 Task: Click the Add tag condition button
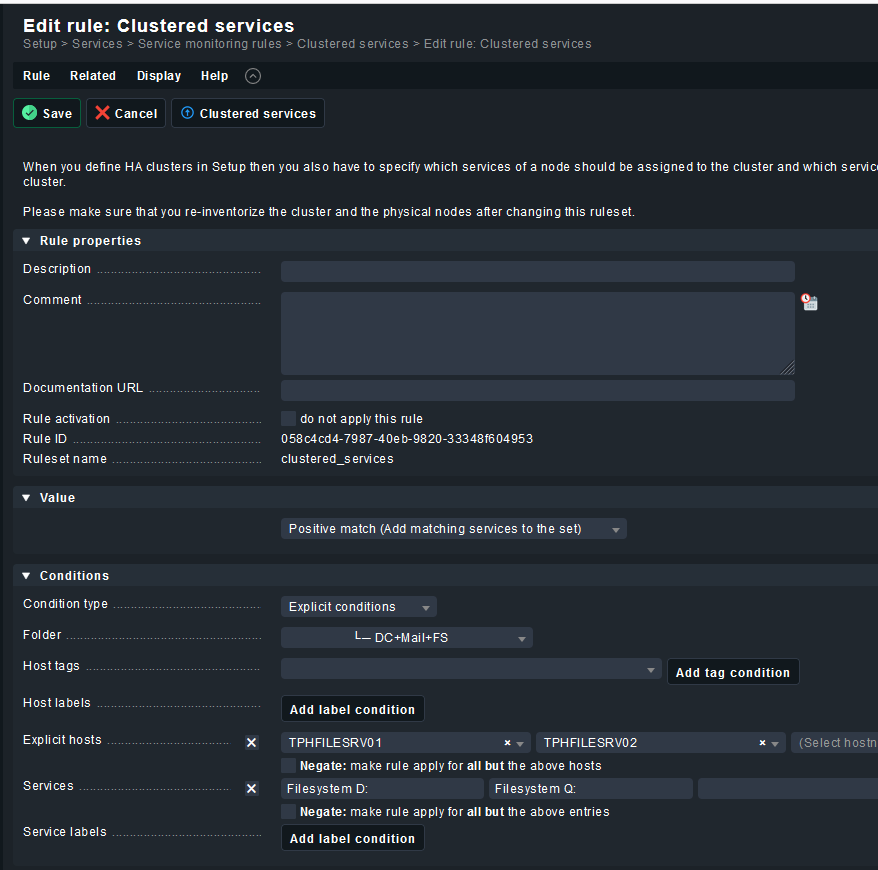pyautogui.click(x=733, y=671)
